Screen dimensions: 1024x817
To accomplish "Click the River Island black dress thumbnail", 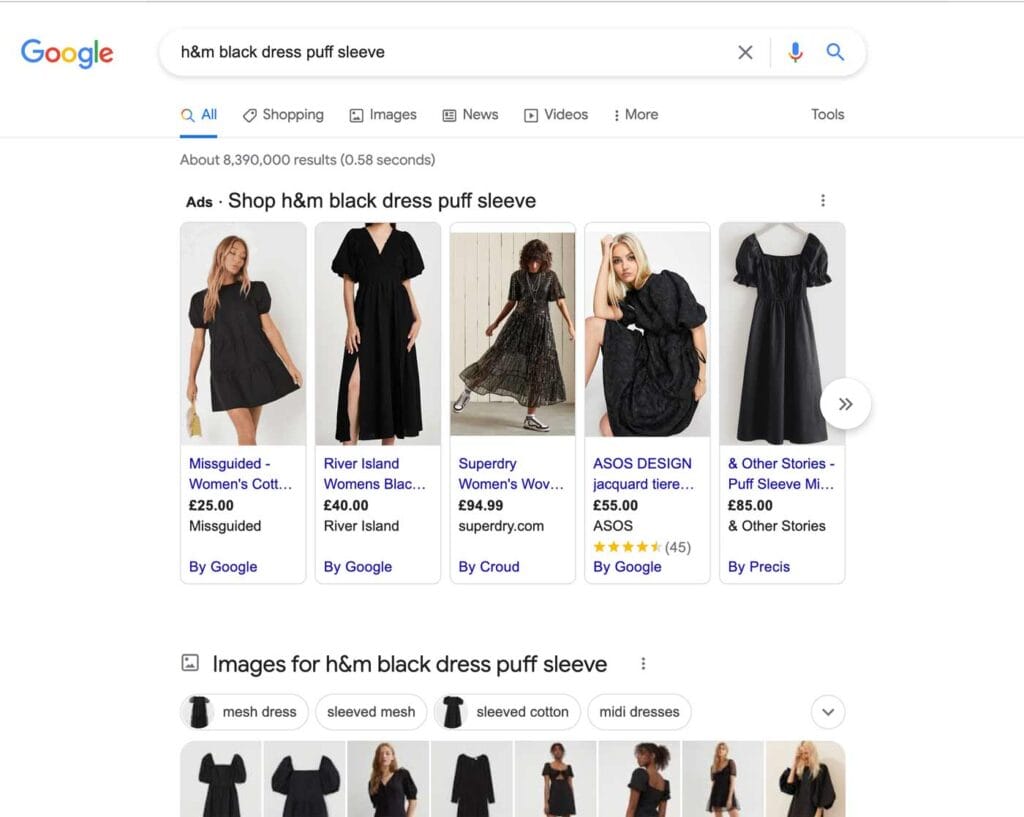I will pyautogui.click(x=377, y=333).
